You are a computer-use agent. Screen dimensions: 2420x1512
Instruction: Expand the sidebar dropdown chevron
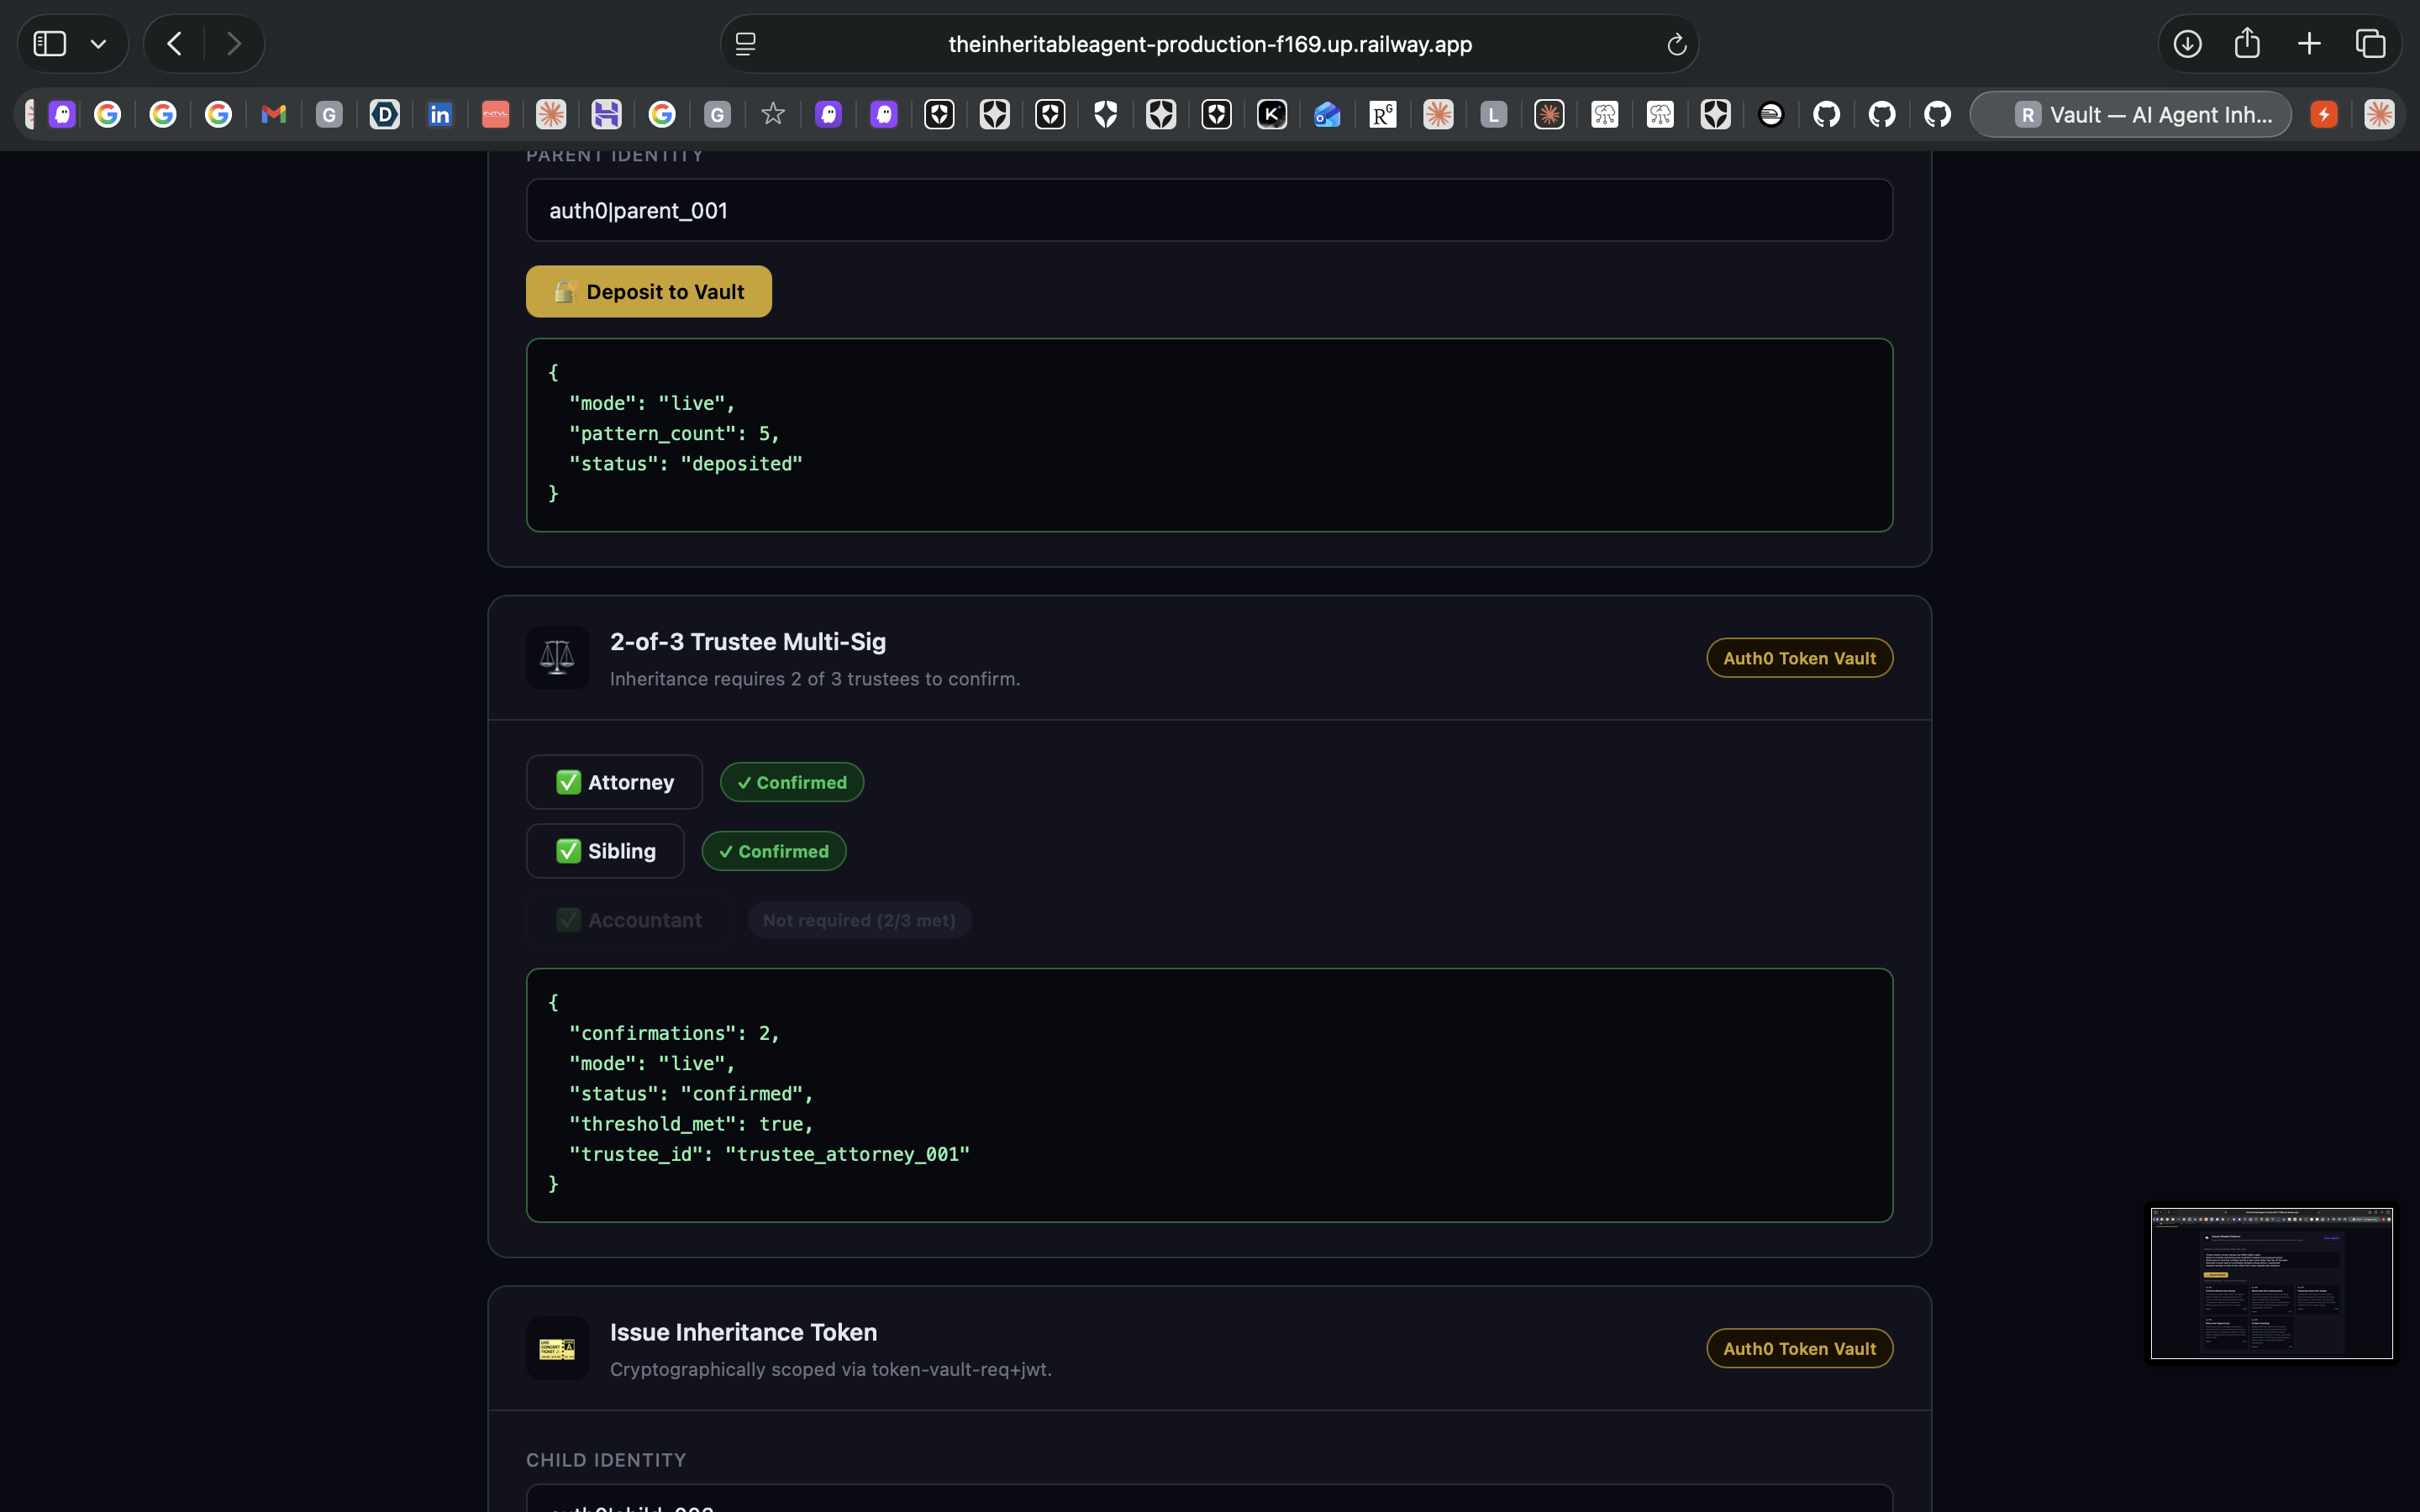(98, 44)
